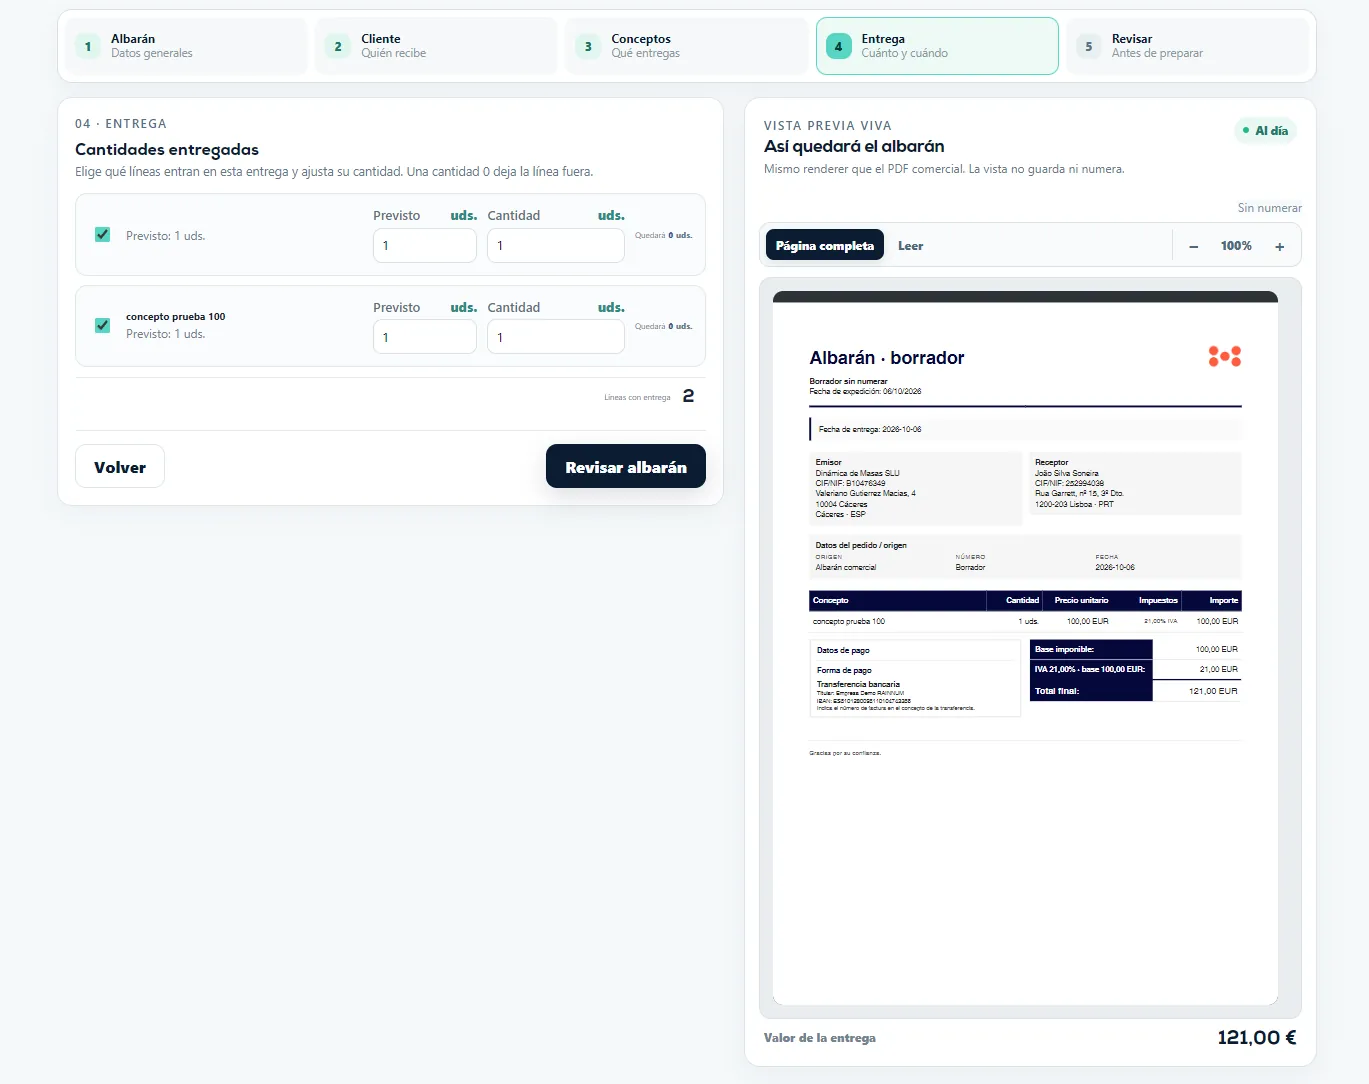Click the red dots logo in albarán preview
The image size is (1369, 1084).
click(1225, 356)
